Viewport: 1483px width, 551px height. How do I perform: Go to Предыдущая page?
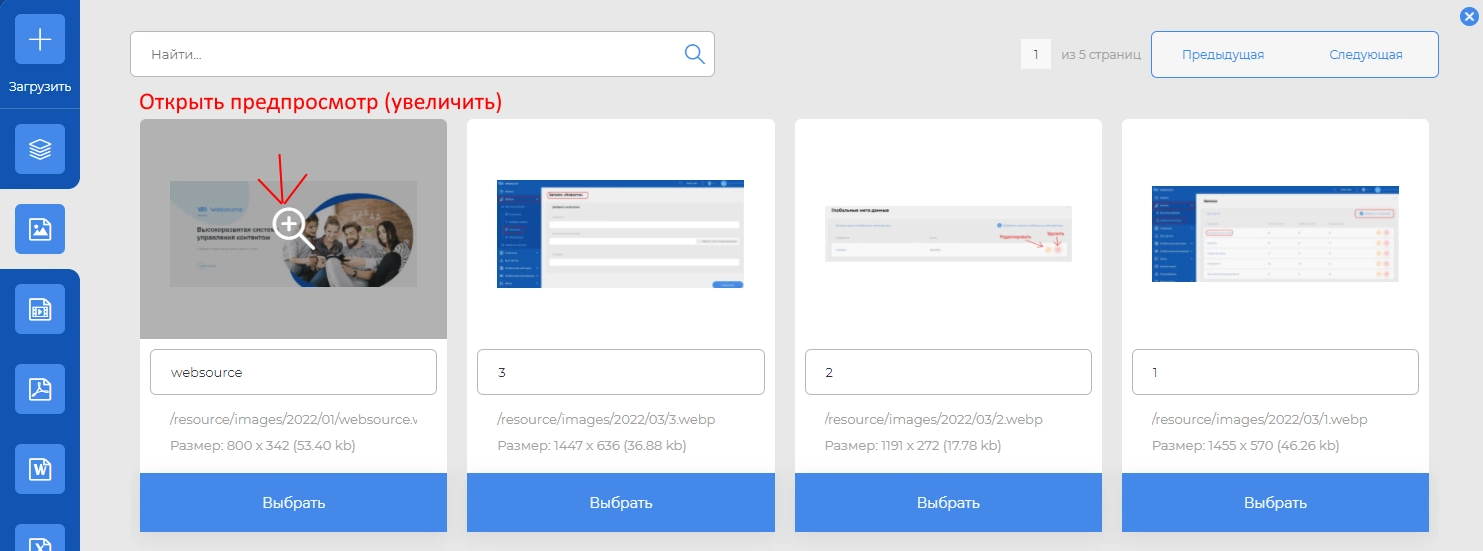tap(1222, 55)
